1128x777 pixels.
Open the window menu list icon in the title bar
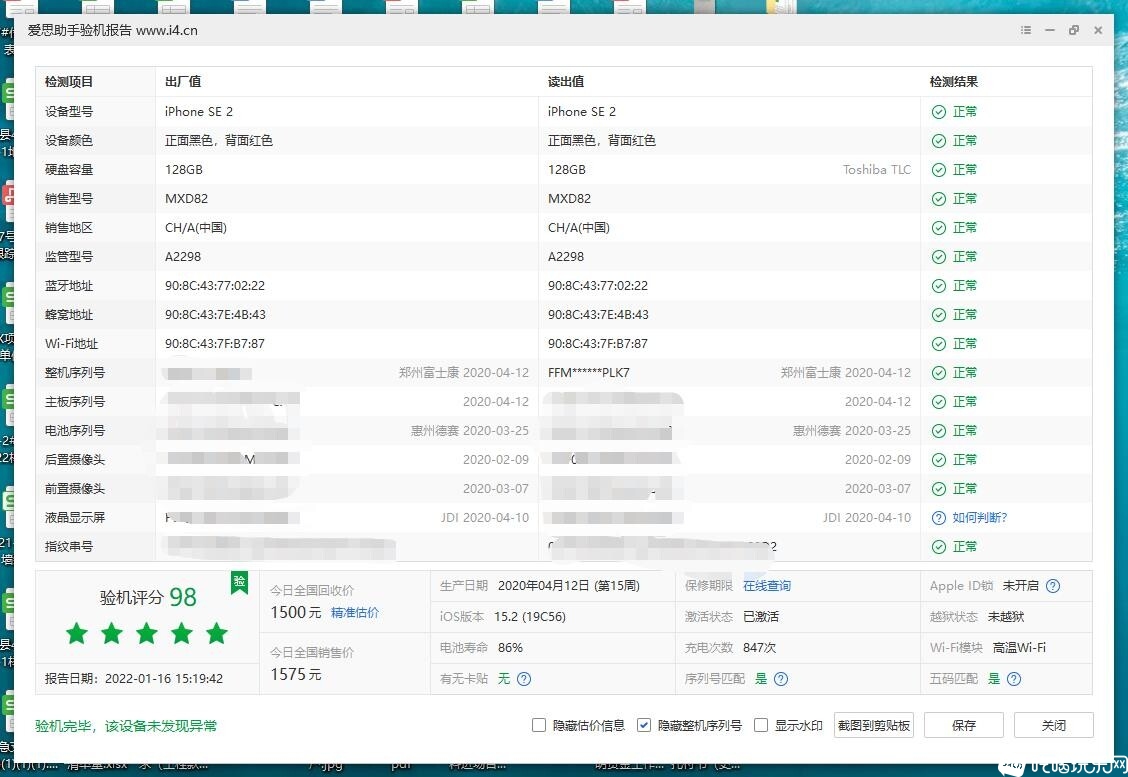pos(1026,30)
